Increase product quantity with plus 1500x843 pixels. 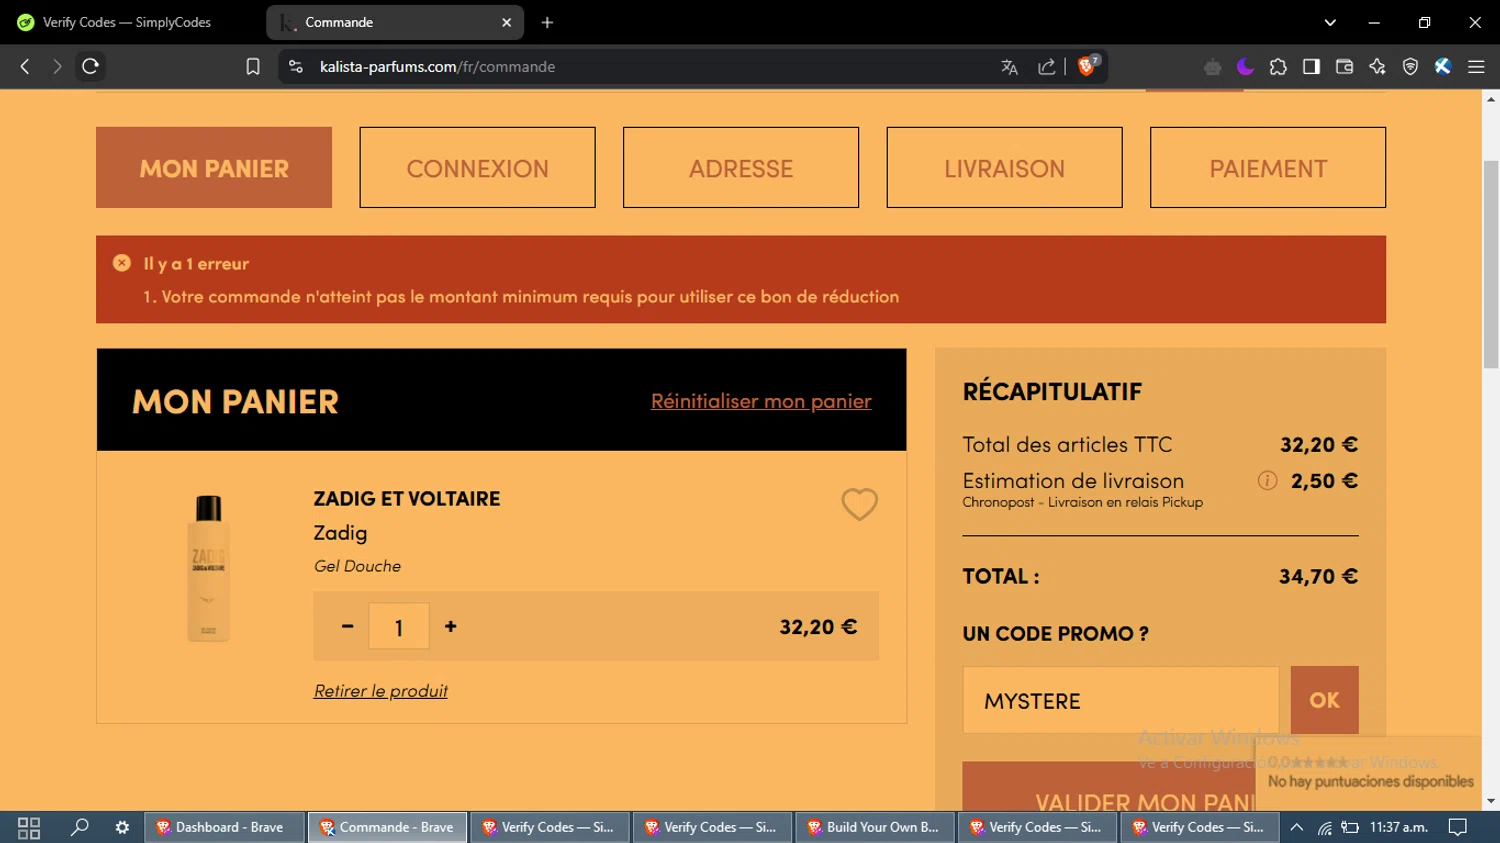[451, 626]
